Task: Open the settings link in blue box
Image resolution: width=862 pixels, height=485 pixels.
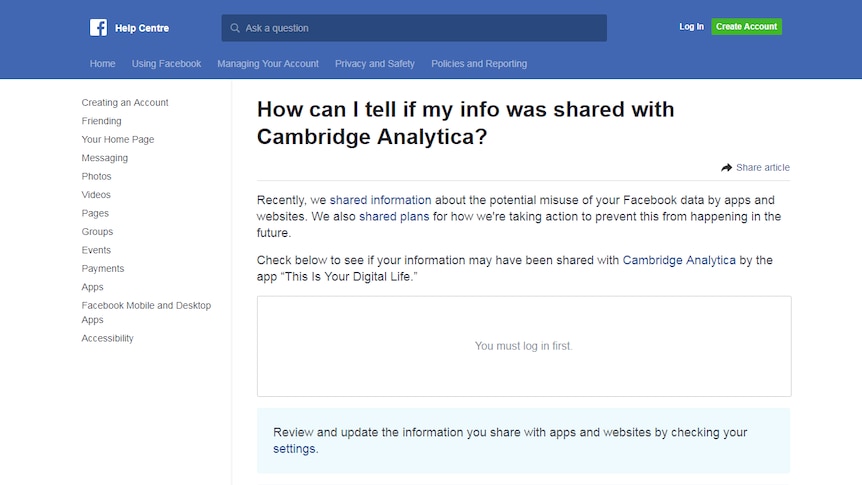Action: click(x=294, y=449)
